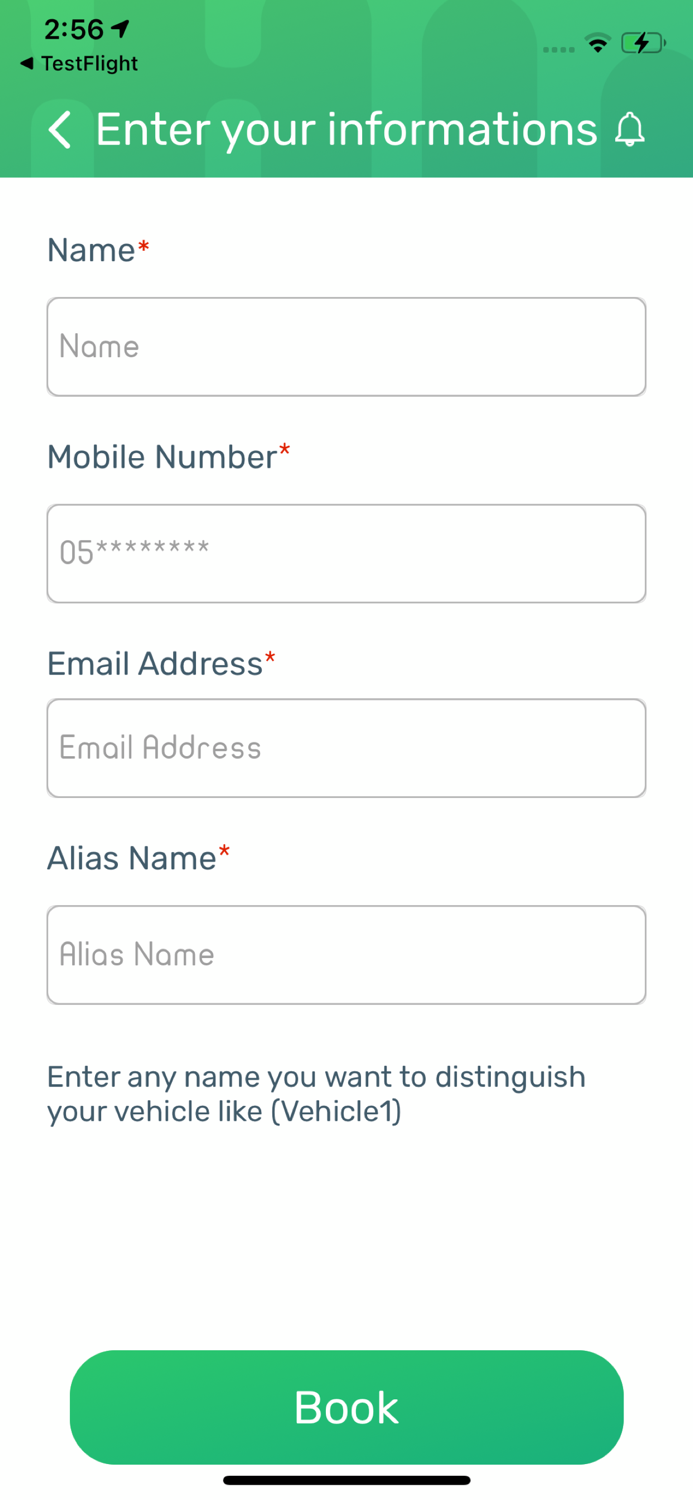Select the Mobile Number field showing 05********
The image size is (693, 1500).
346,553
